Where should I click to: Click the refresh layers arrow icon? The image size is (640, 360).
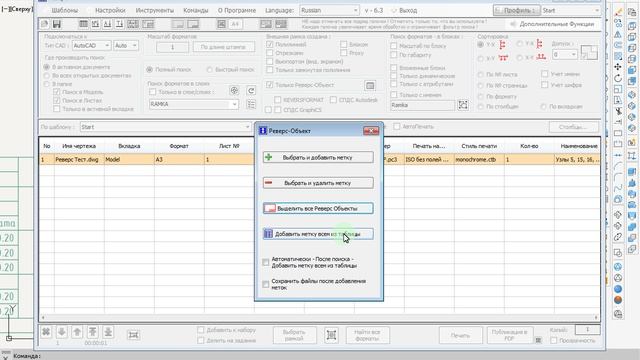tap(251, 91)
